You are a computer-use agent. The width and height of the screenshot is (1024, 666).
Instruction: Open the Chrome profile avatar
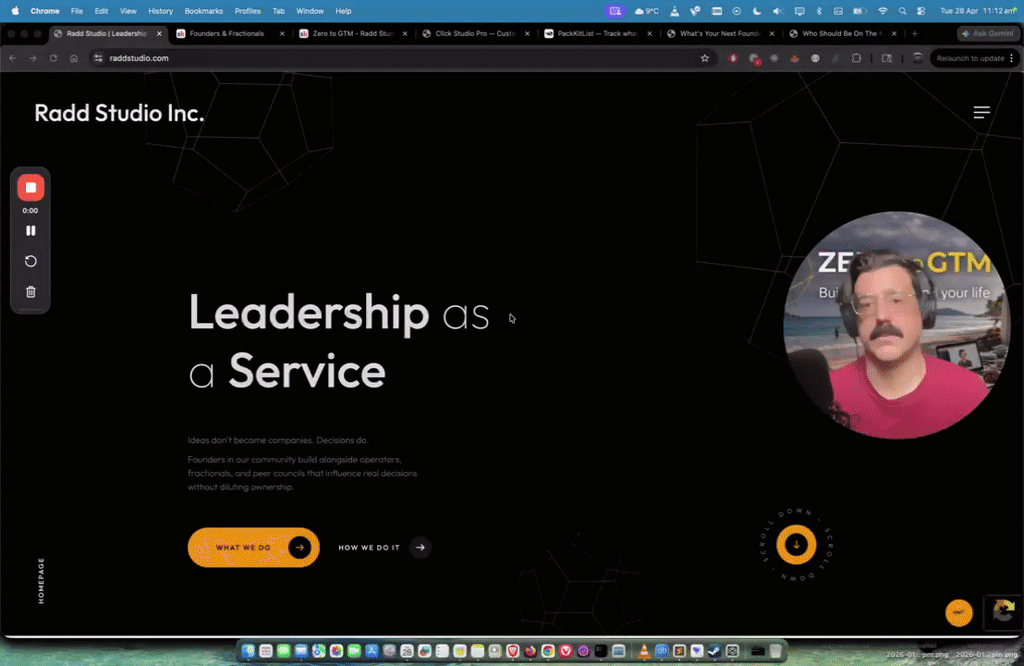(918, 58)
